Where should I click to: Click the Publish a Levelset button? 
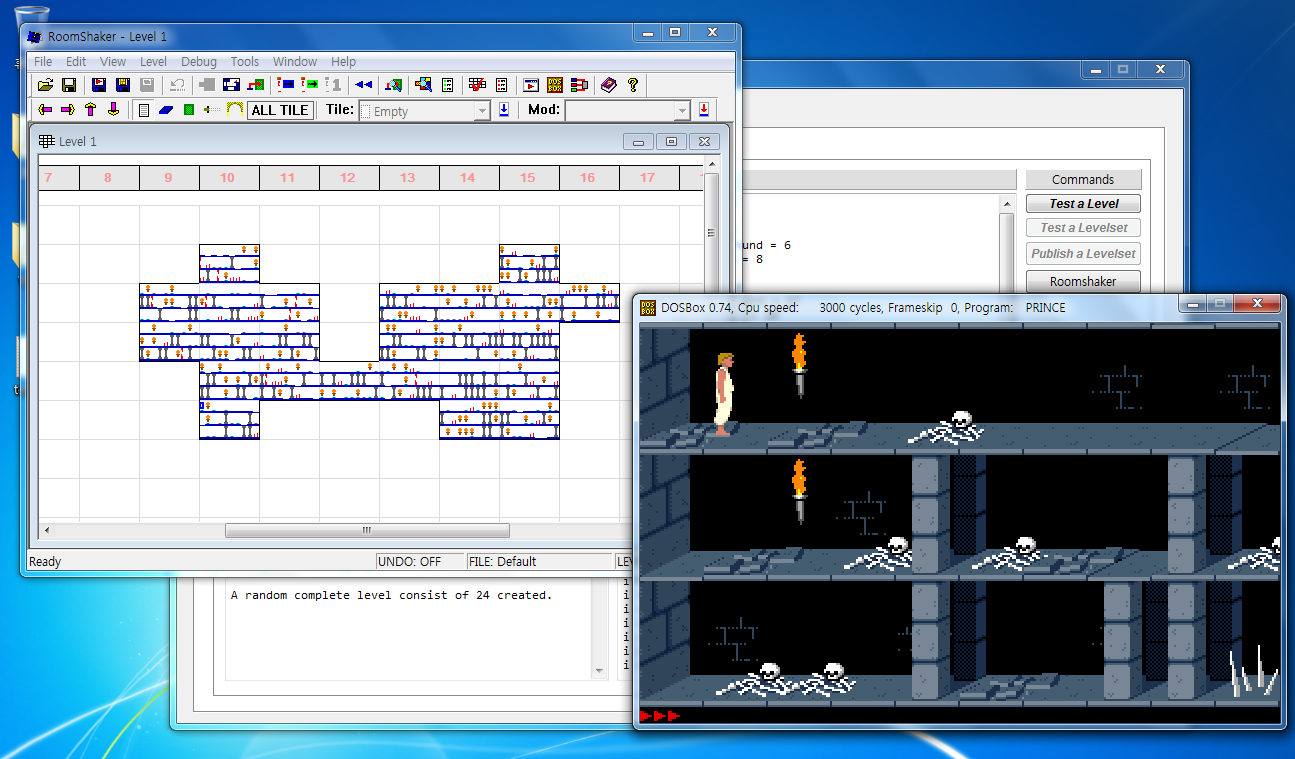(1083, 254)
